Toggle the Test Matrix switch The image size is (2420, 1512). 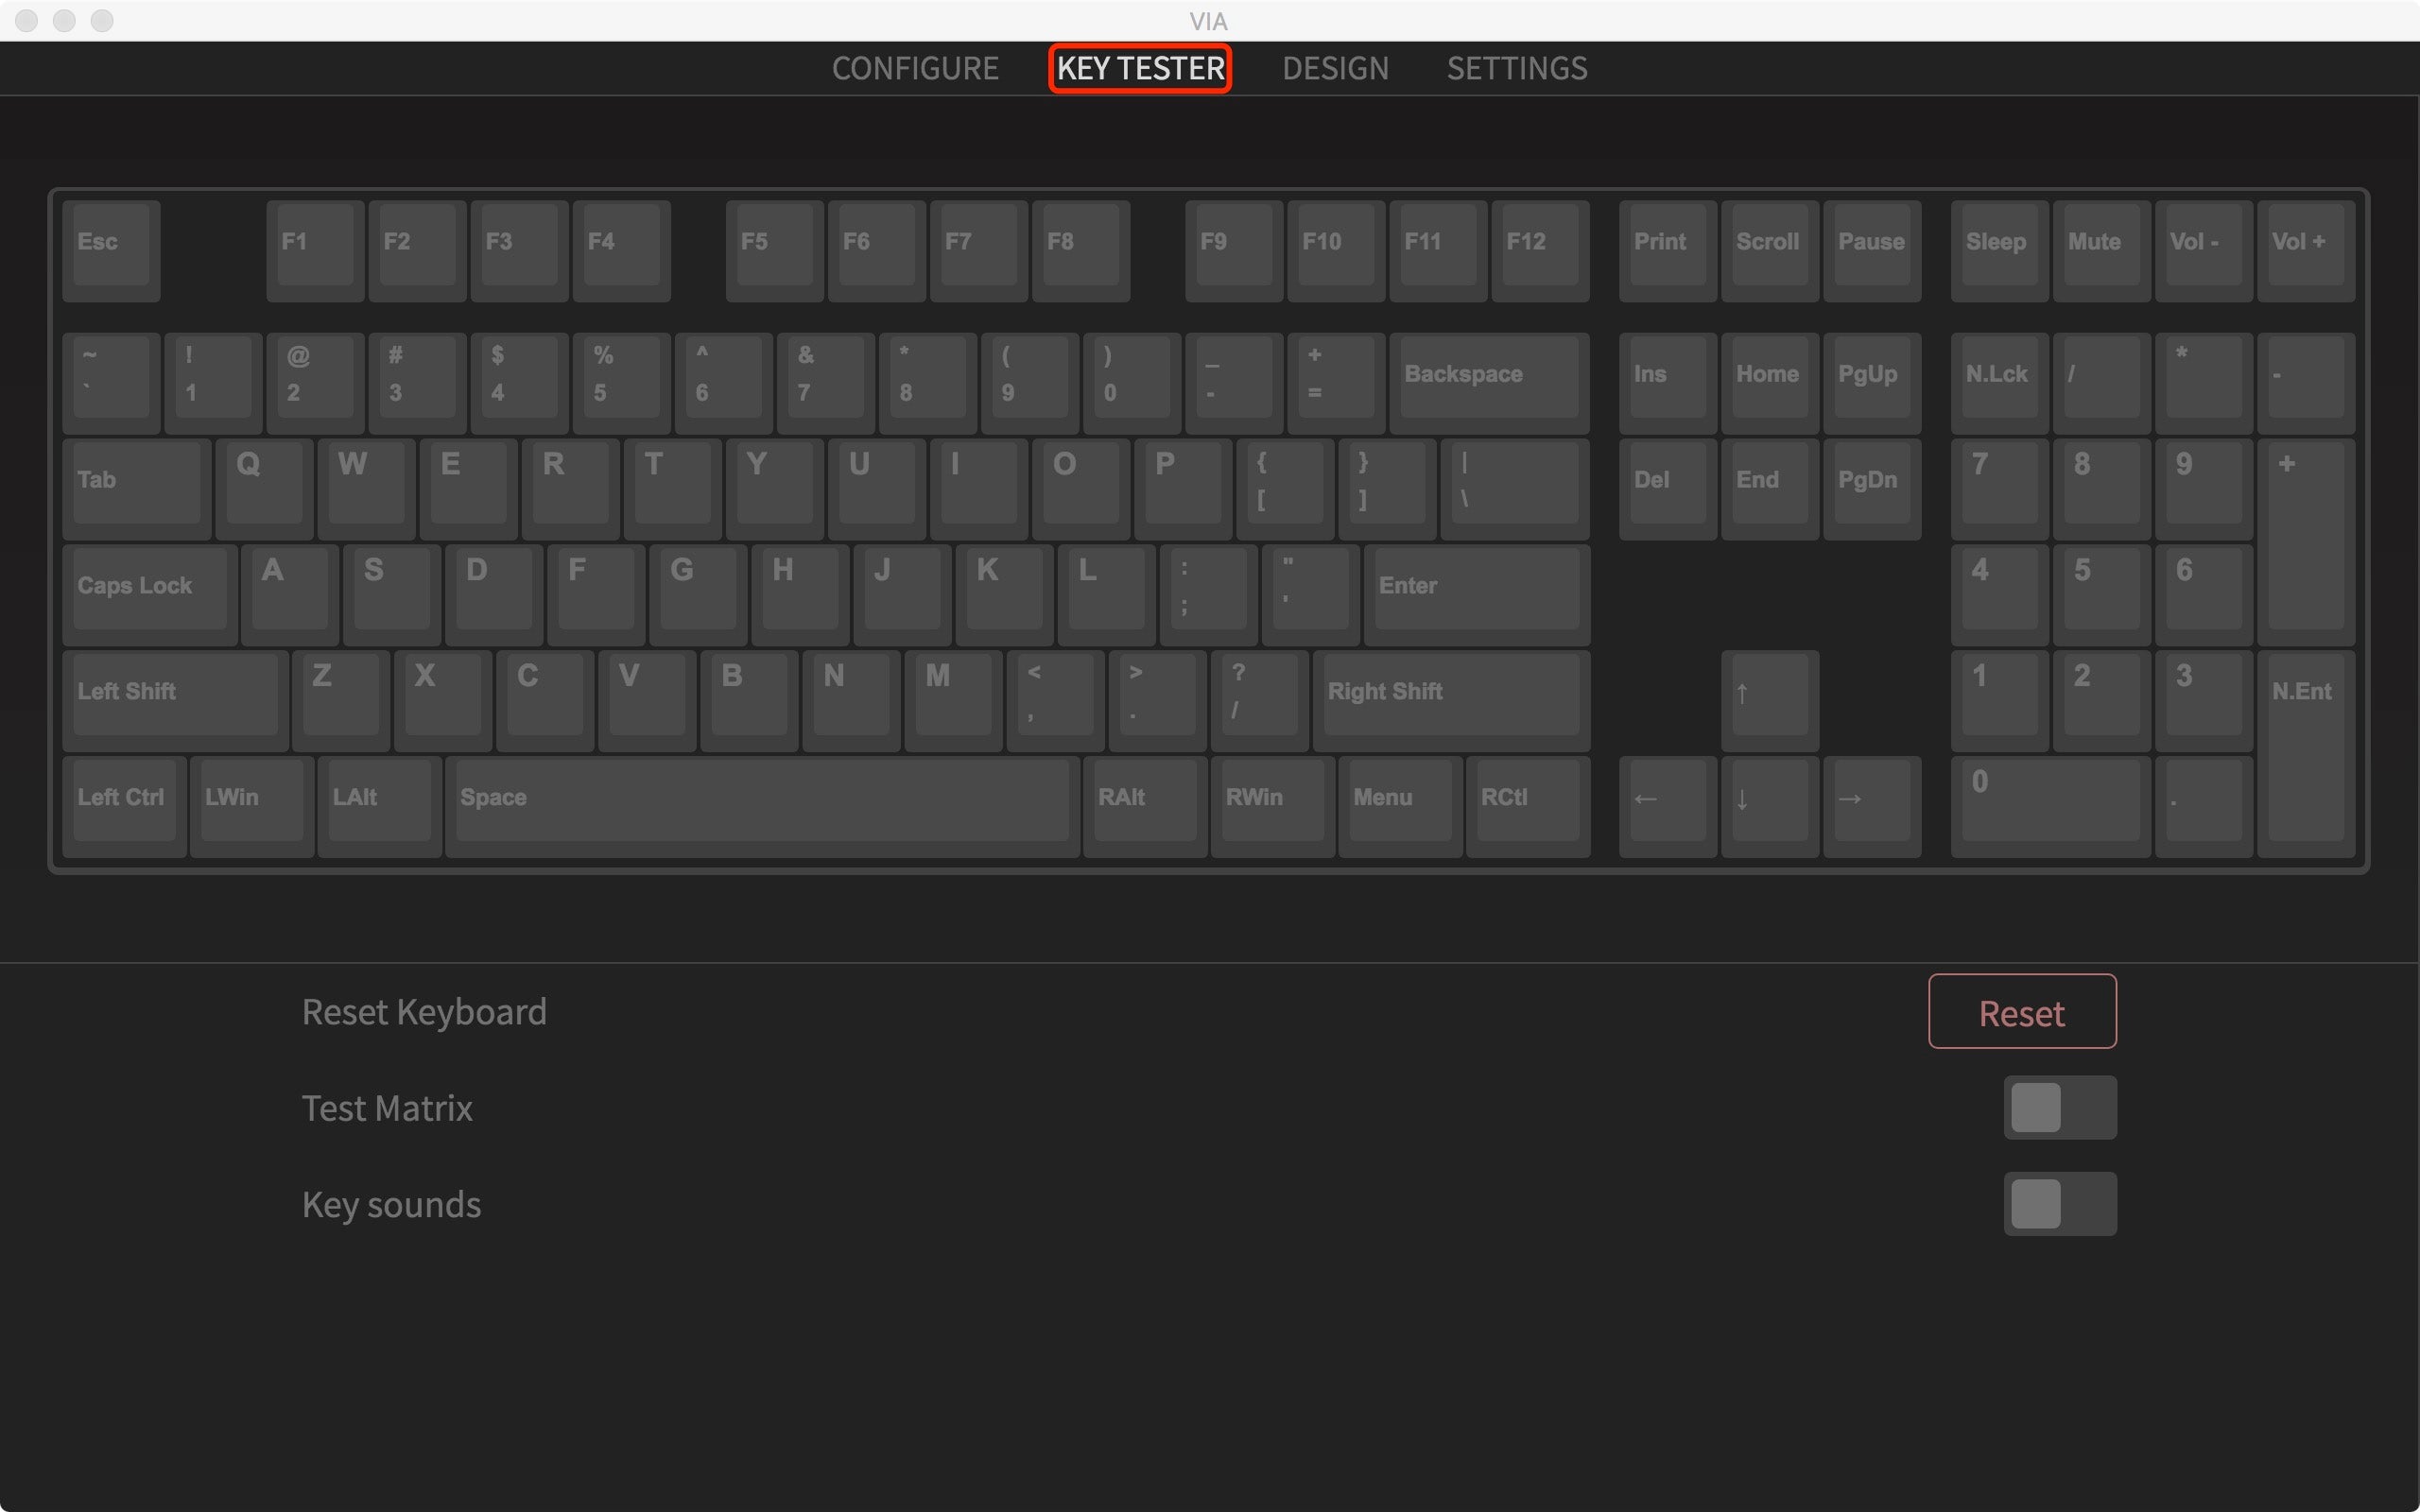pos(2061,1107)
